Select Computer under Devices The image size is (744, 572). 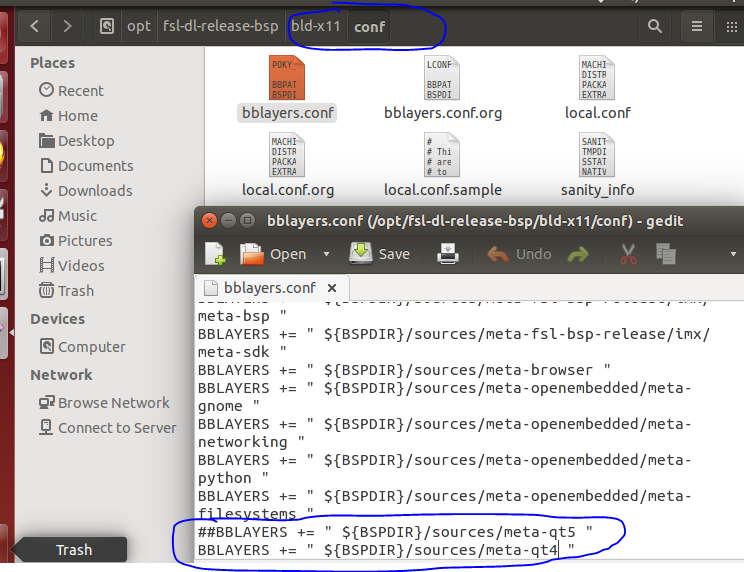coord(83,347)
